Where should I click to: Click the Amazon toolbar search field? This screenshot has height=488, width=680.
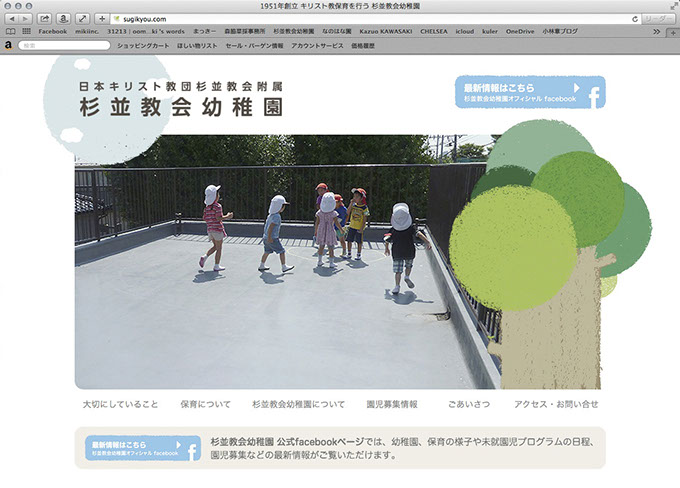tap(64, 45)
